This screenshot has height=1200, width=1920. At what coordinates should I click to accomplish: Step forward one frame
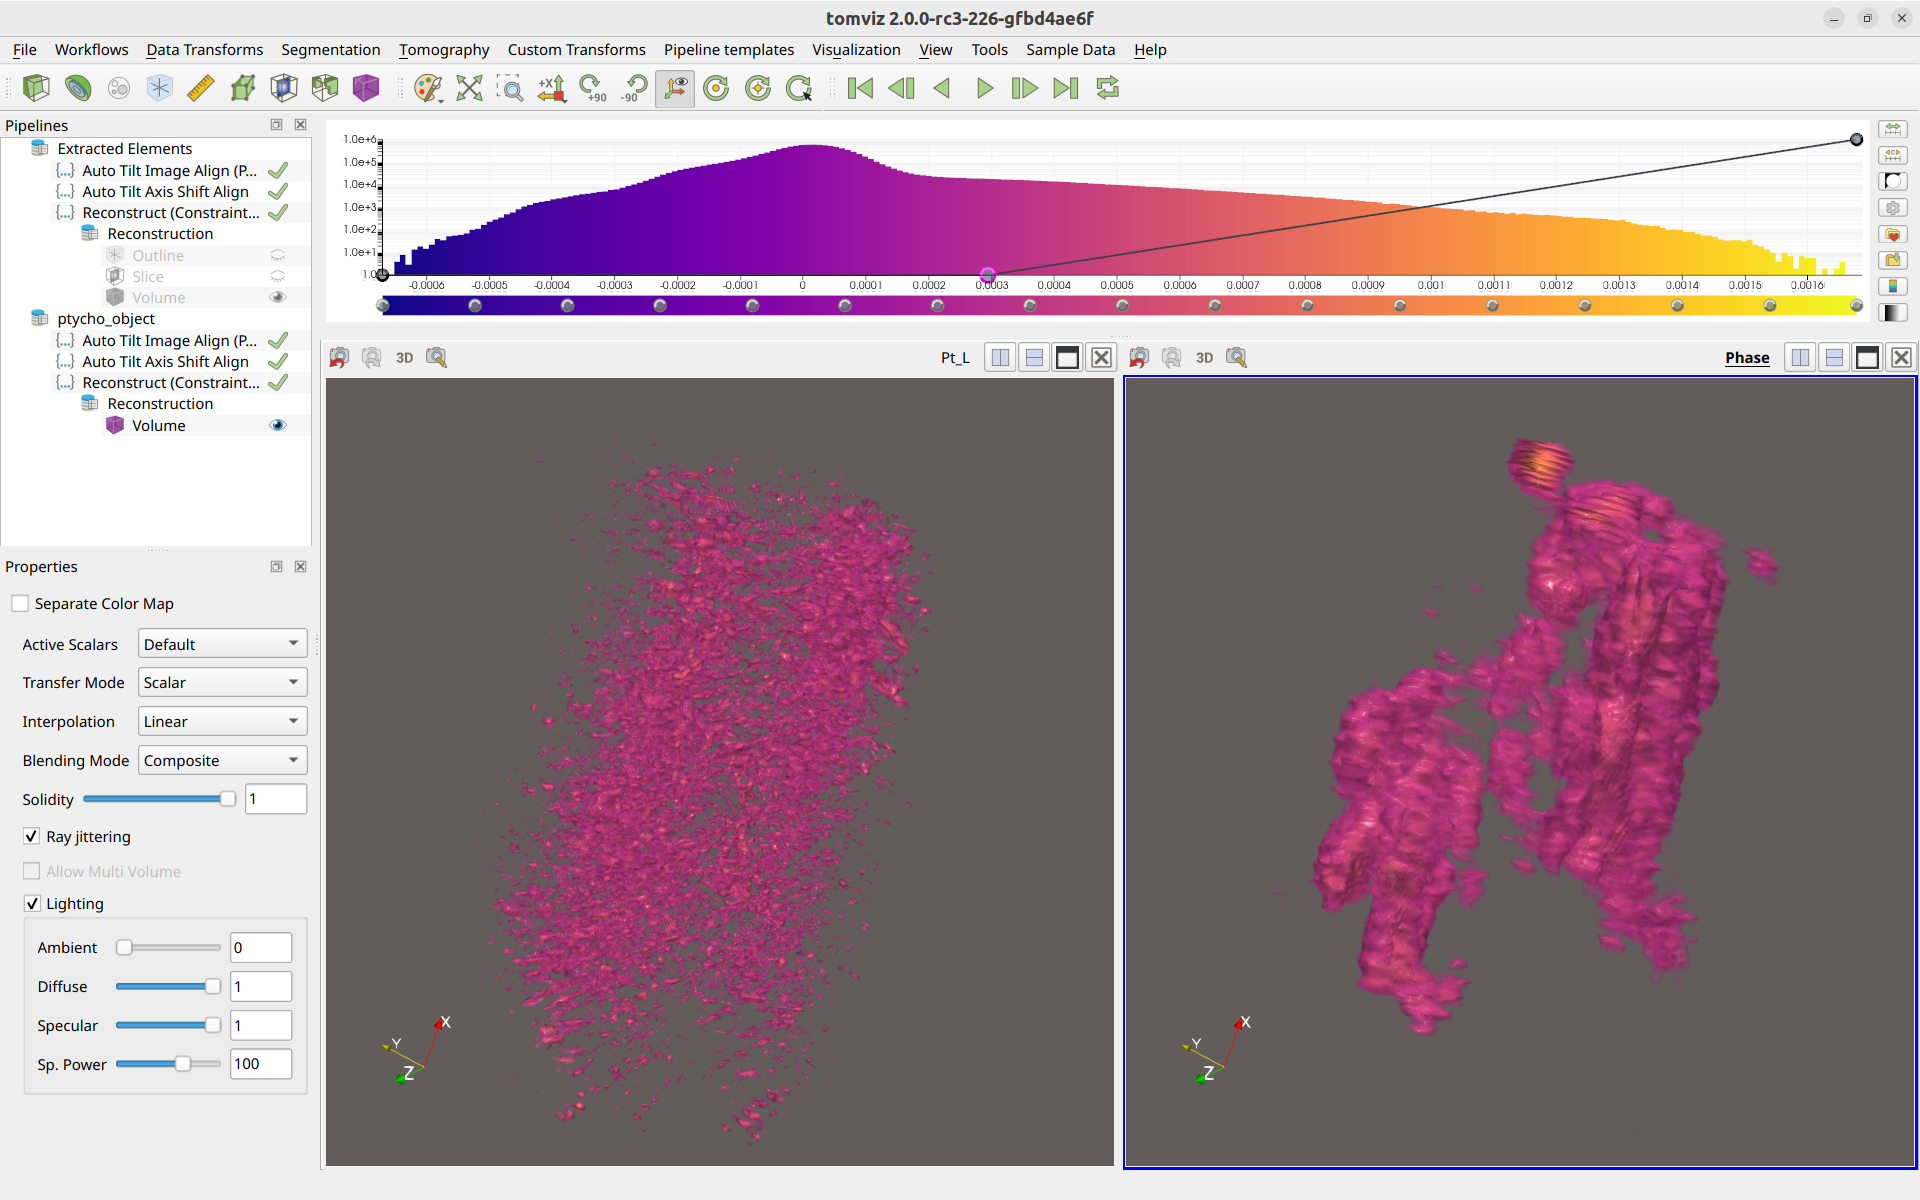1024,88
